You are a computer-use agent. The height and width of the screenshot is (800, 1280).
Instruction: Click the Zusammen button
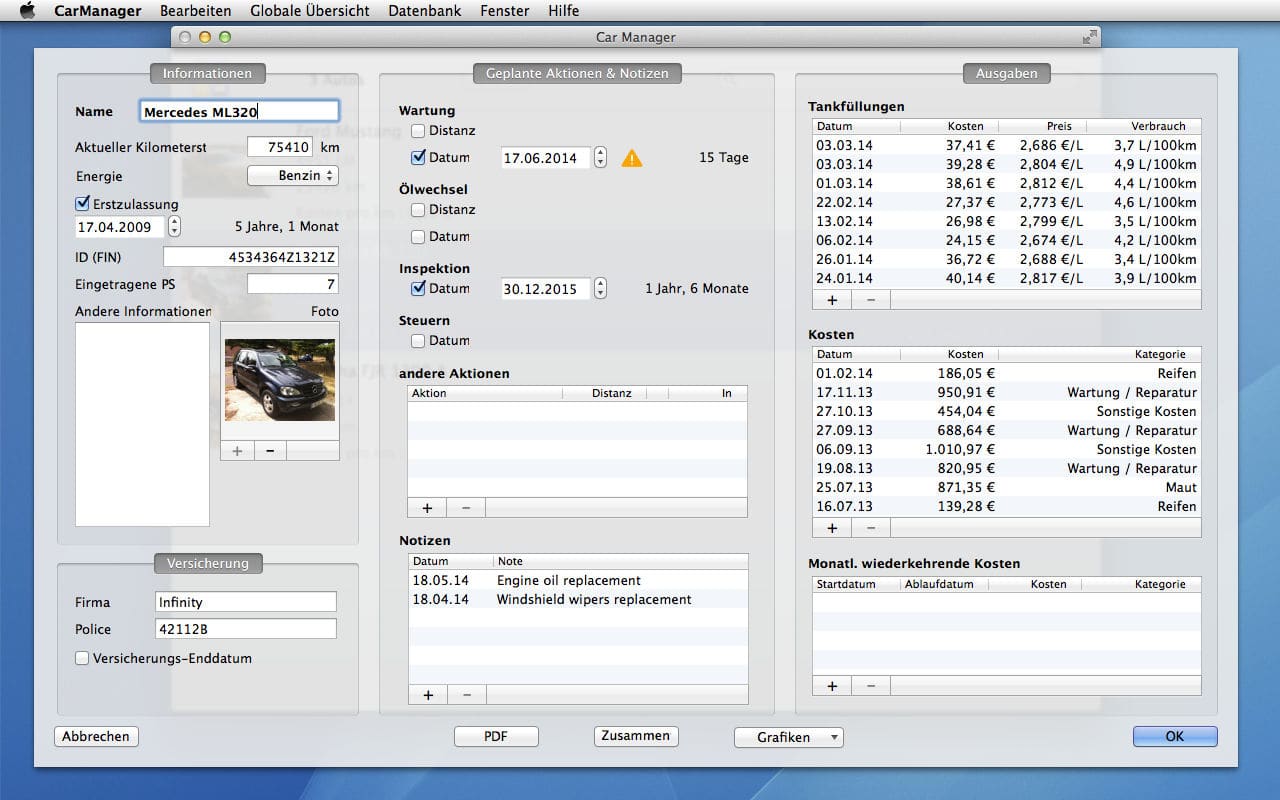(x=636, y=736)
